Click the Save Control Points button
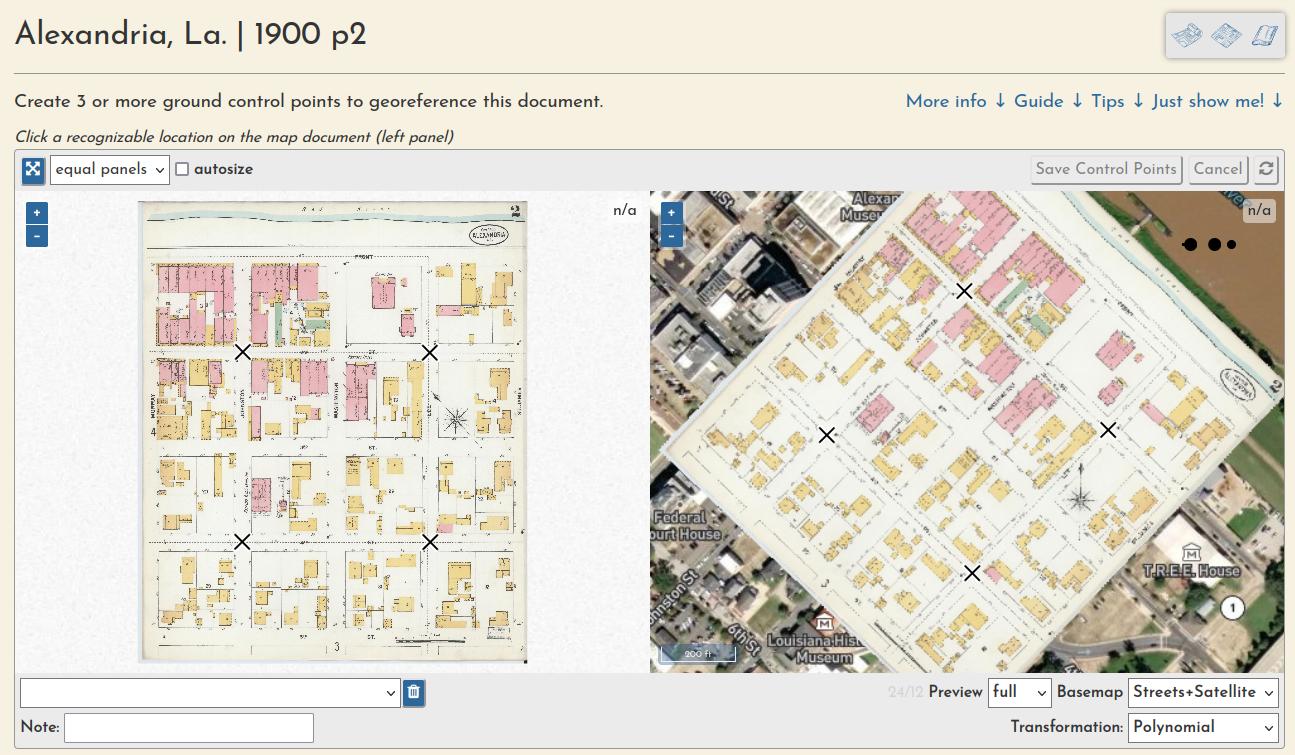 1106,169
